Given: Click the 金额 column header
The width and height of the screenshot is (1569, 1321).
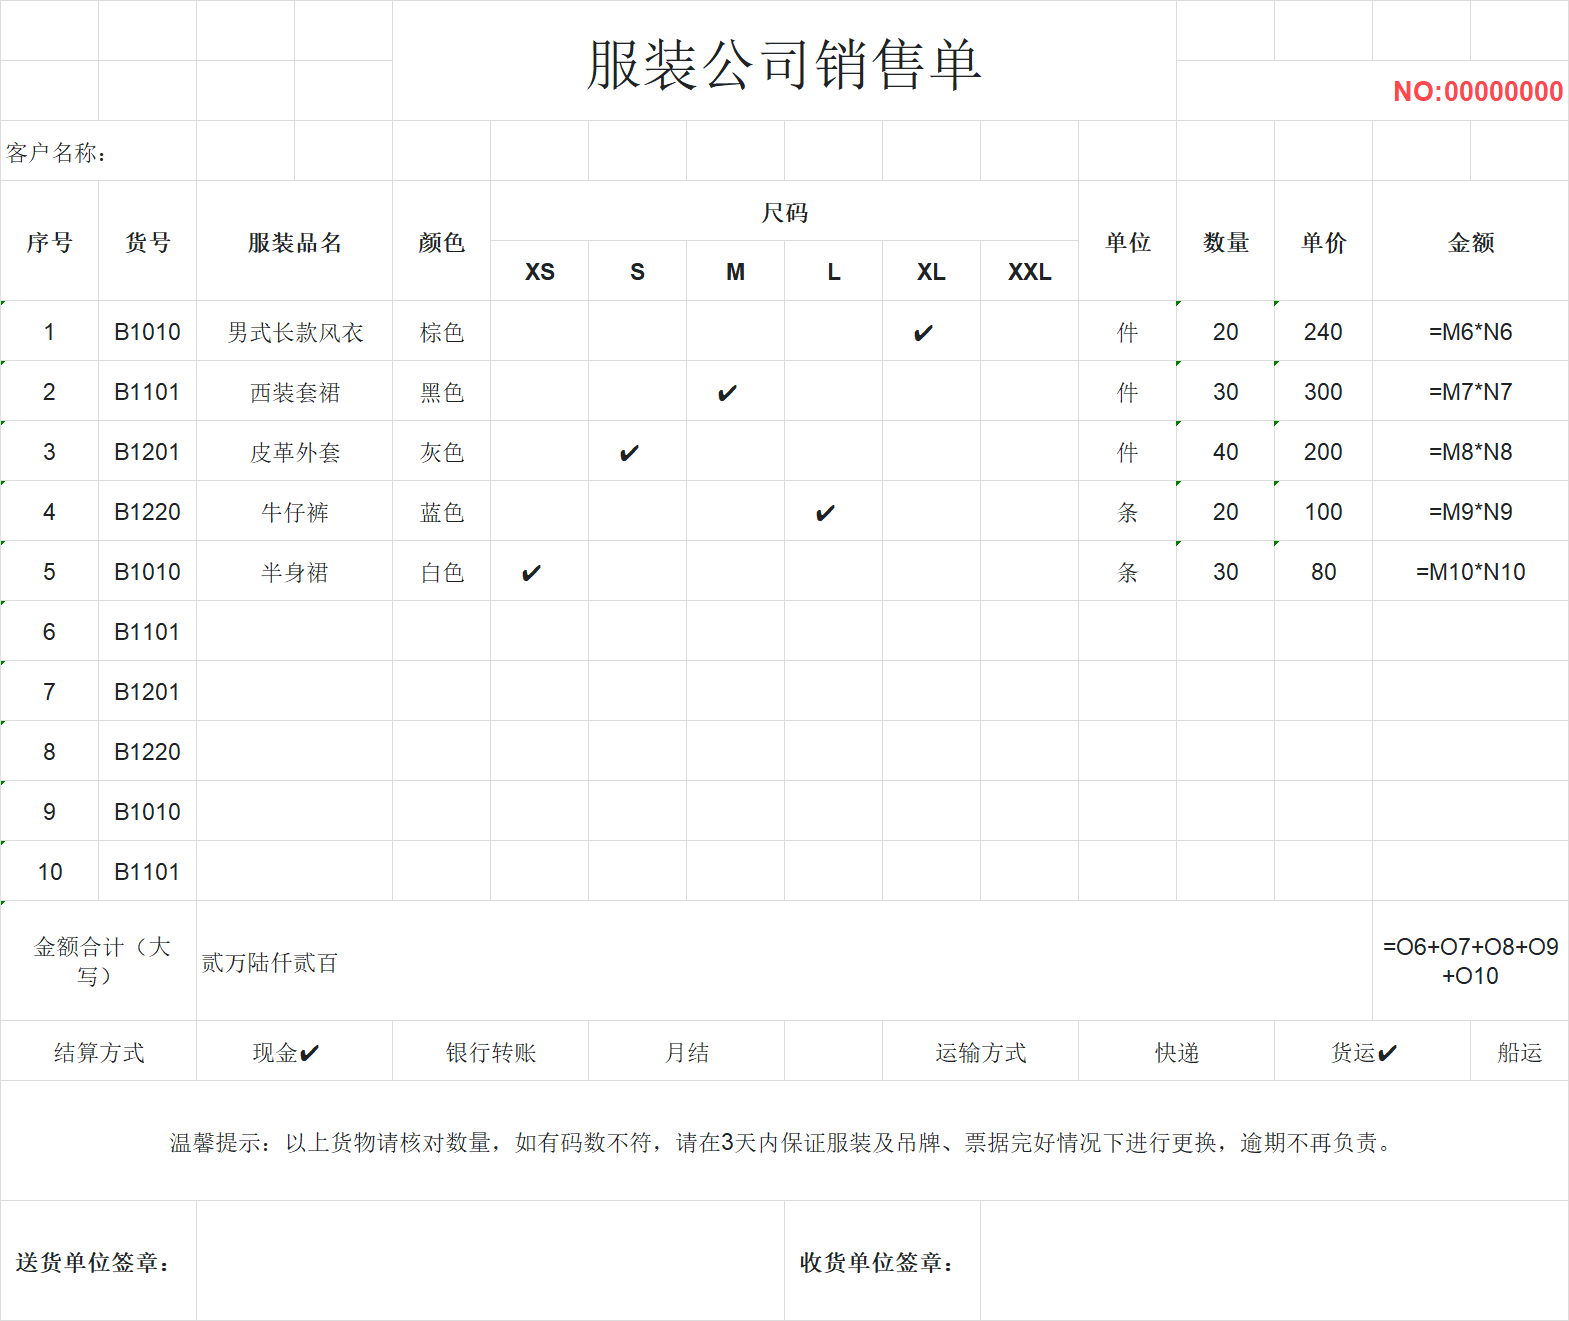Looking at the screenshot, I should pos(1470,242).
